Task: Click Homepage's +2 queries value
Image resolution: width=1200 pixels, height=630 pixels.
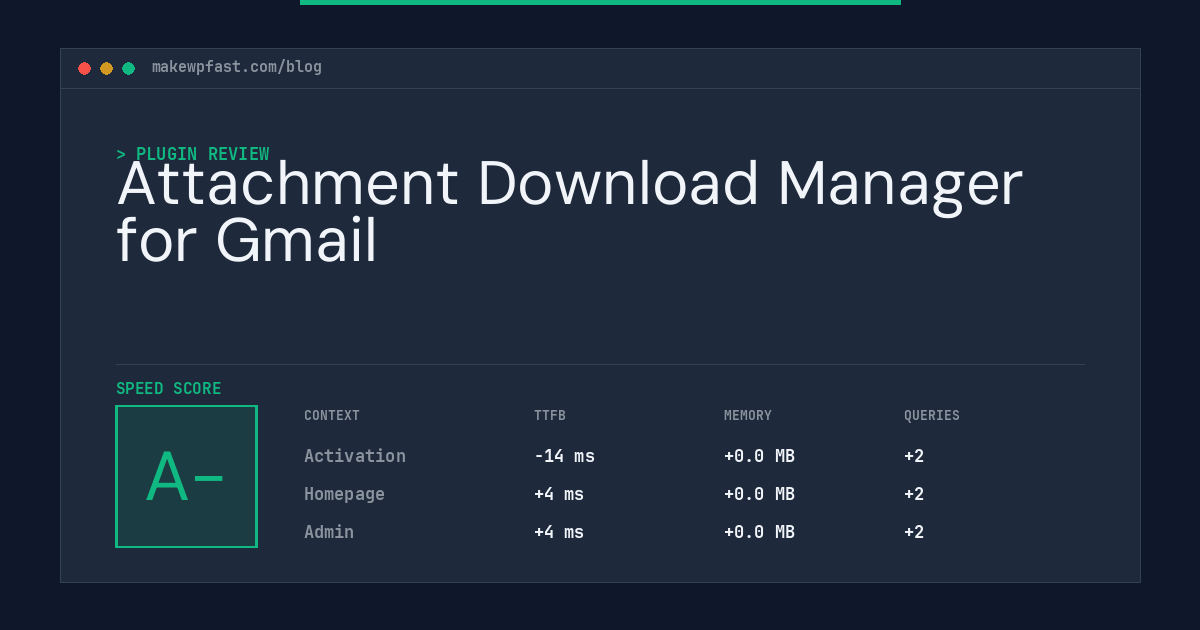Action: (914, 494)
